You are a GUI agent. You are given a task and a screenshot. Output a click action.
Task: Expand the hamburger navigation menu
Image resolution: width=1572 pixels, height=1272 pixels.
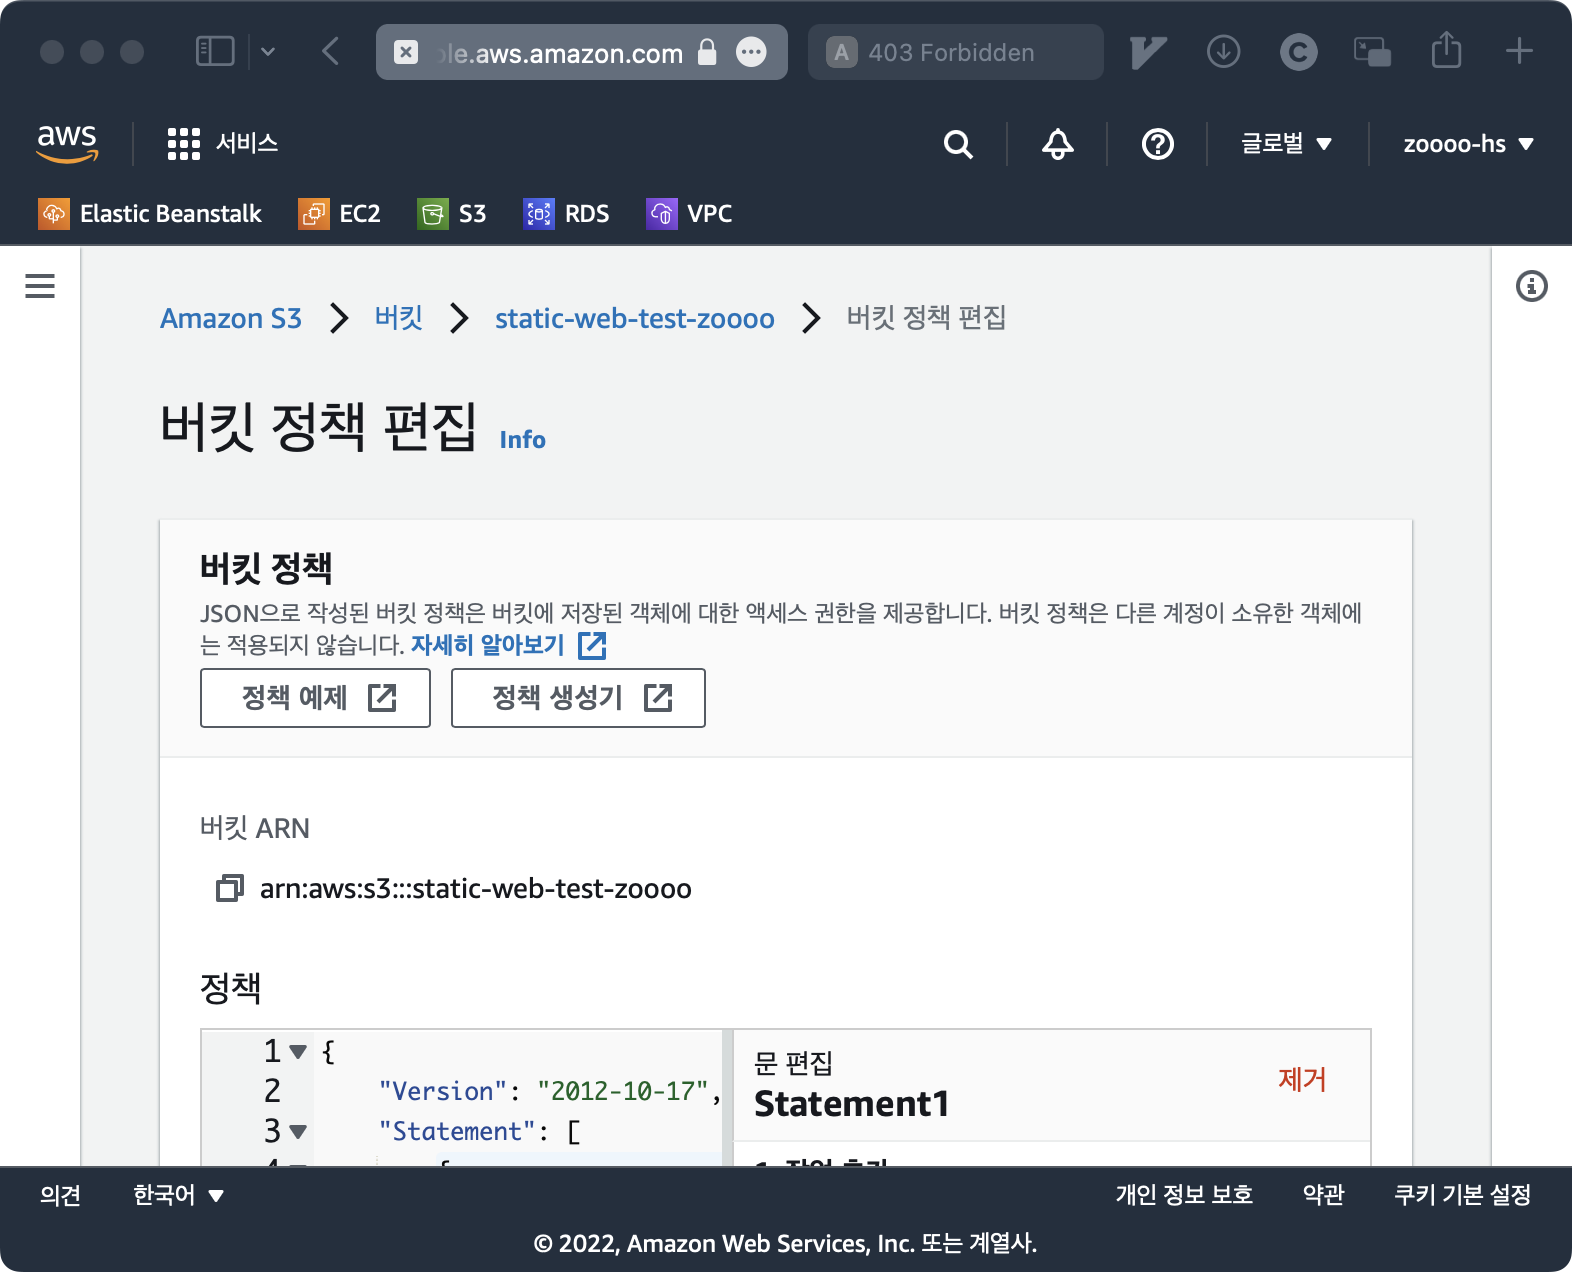tap(40, 286)
